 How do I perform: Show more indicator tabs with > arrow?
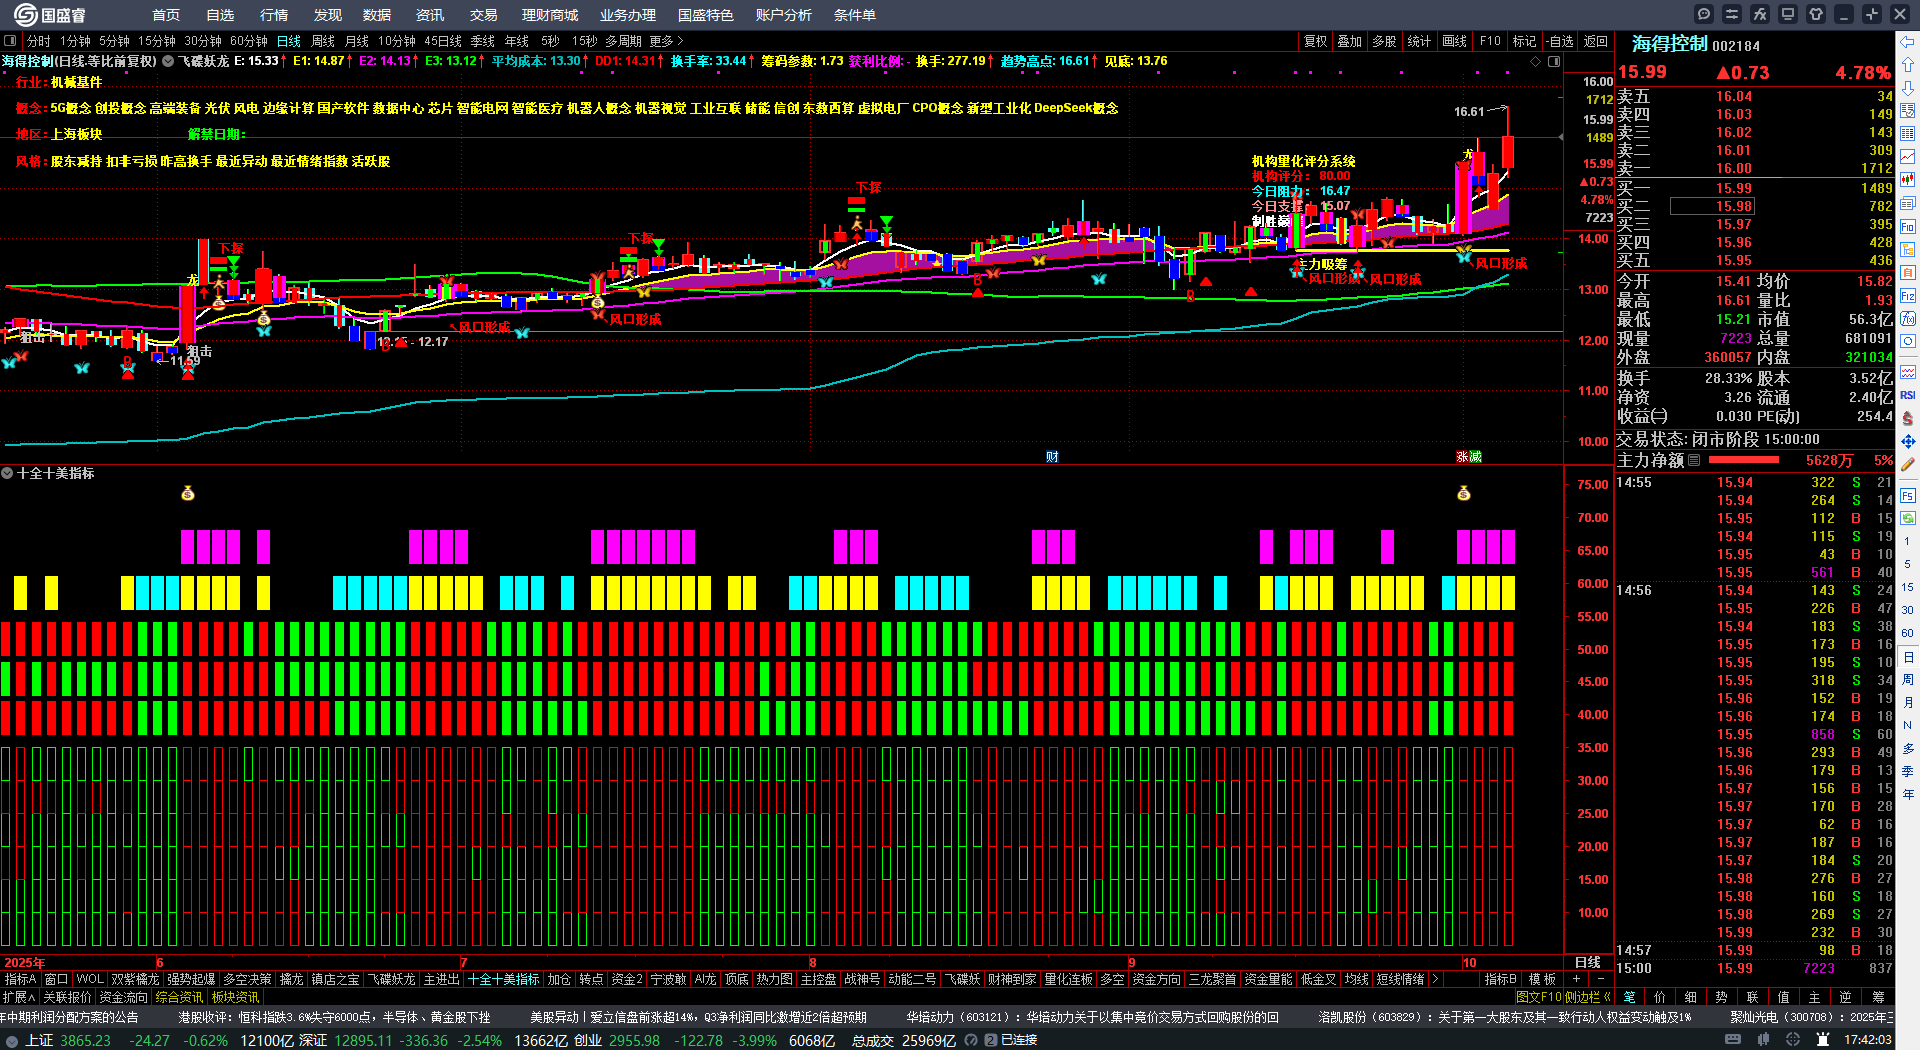1435,979
